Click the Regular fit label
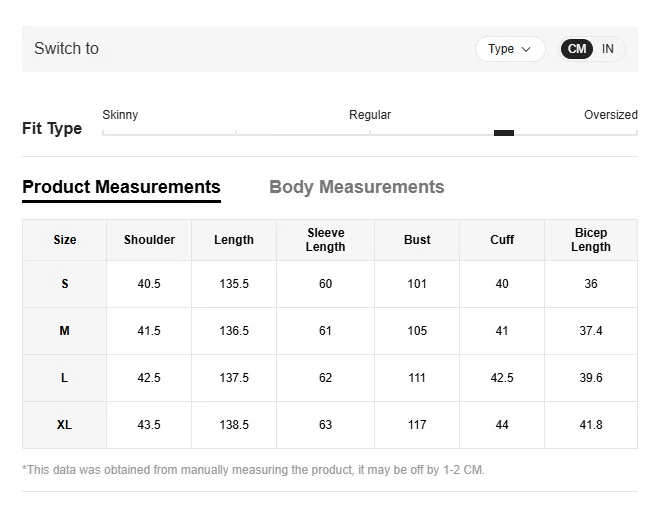Screen dimensions: 663x512 point(370,115)
